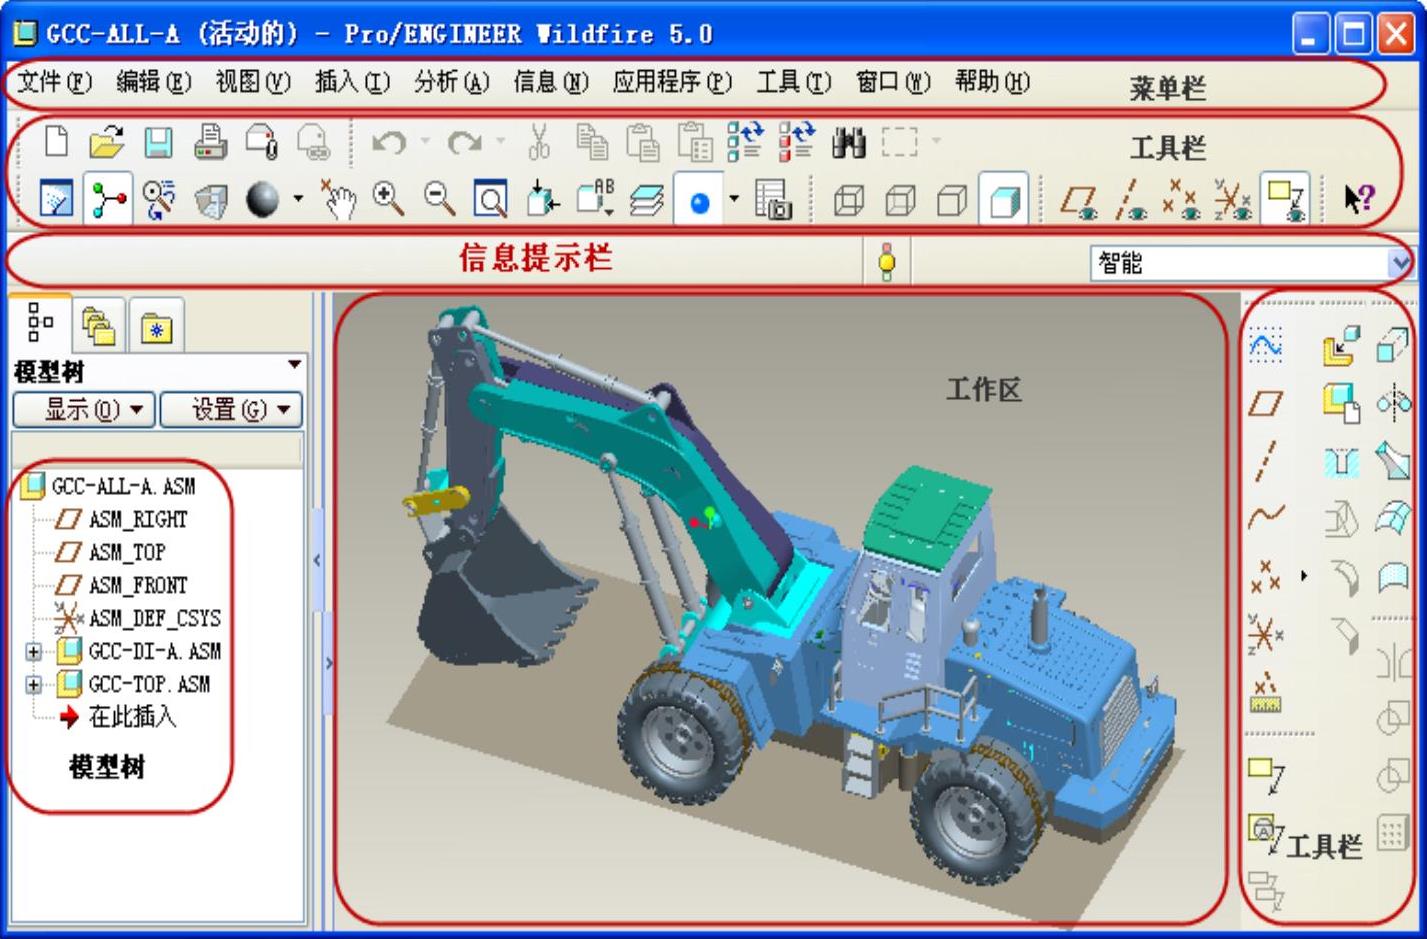1427x939 pixels.
Task: Open the Find tool with binoculars icon
Action: pos(848,143)
